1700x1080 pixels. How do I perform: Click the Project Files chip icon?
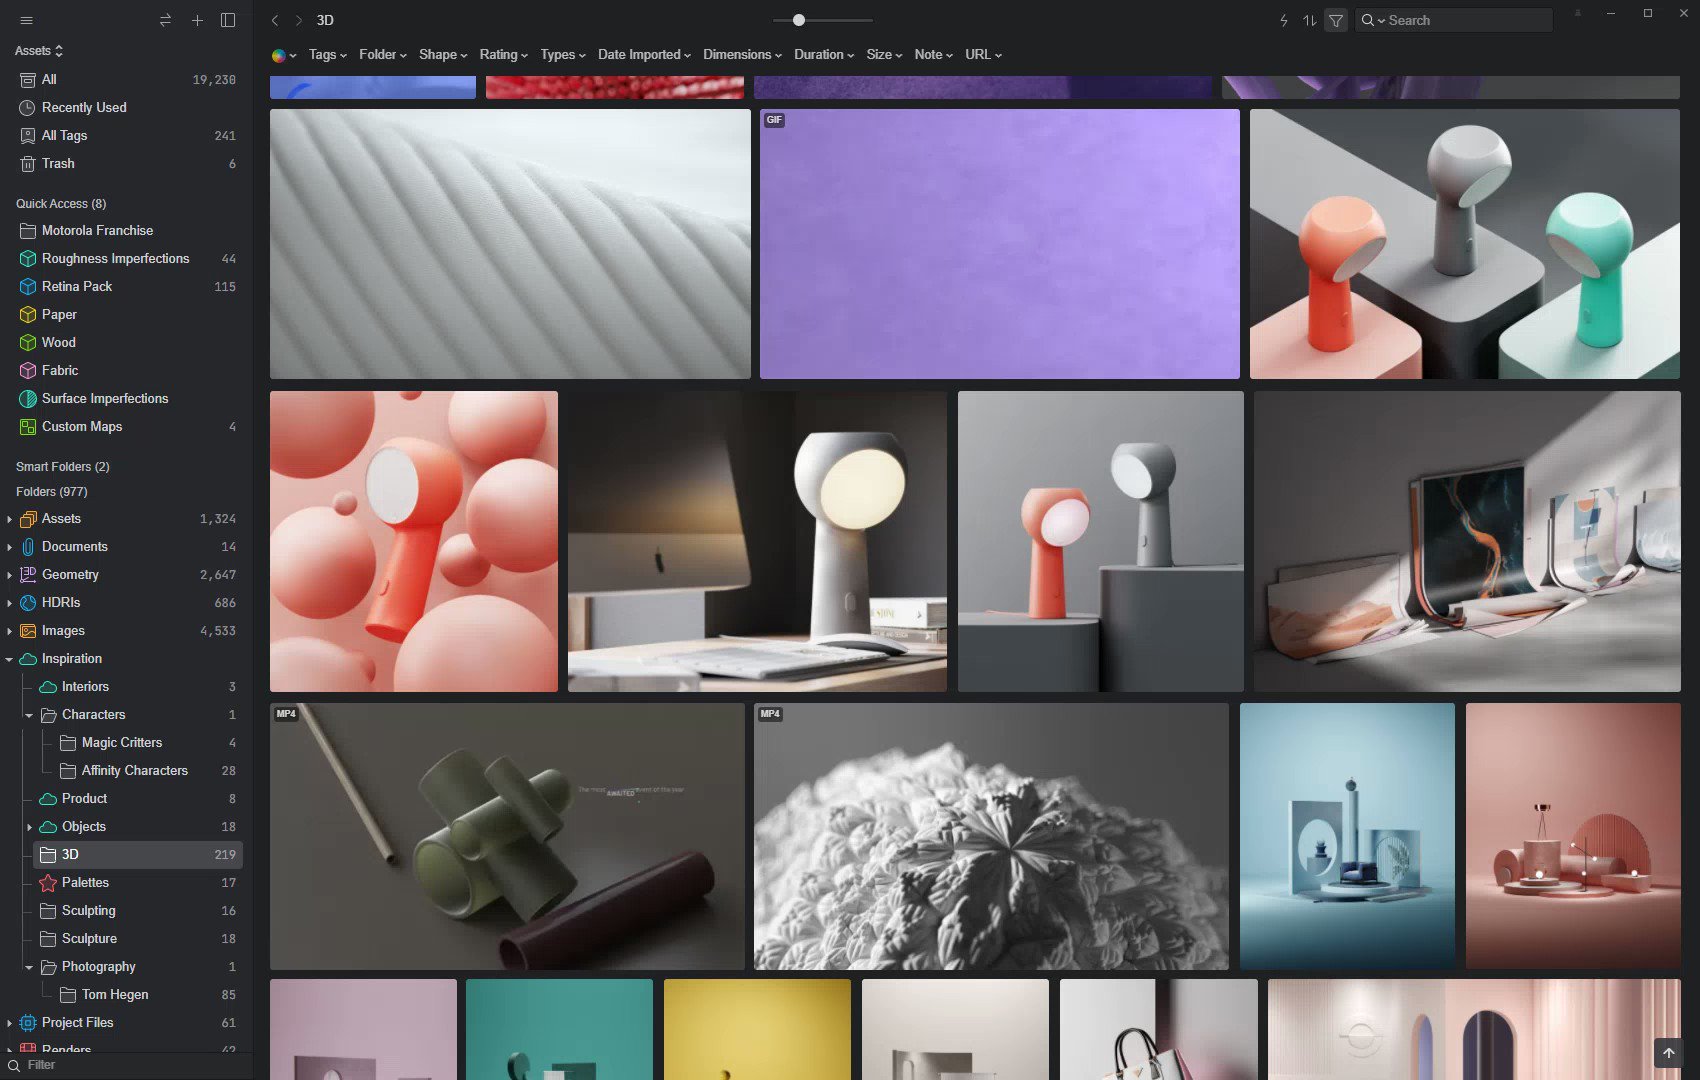point(28,1023)
